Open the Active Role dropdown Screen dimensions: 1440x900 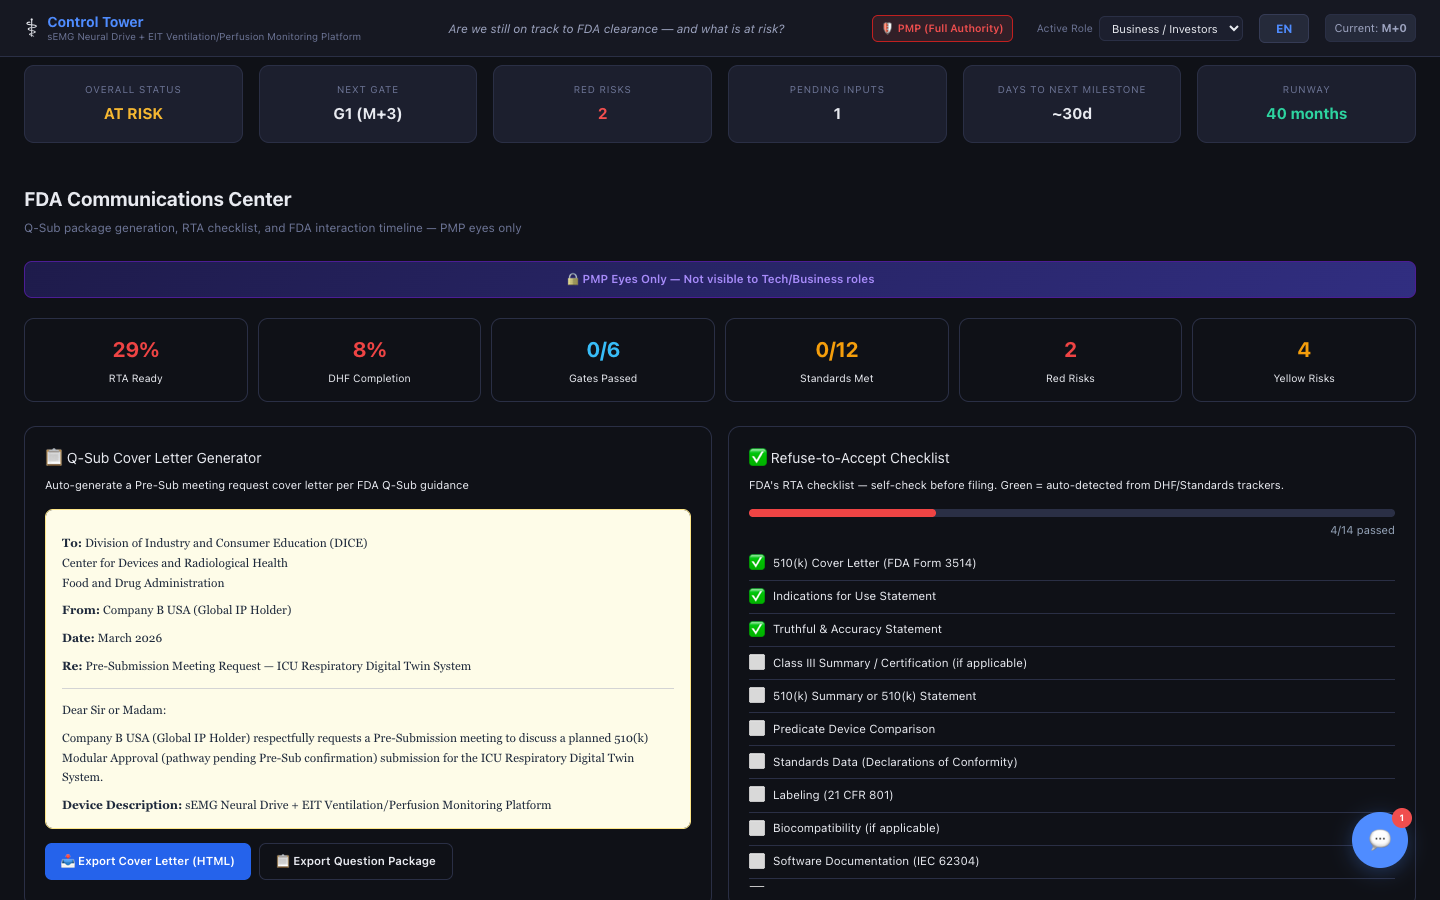pyautogui.click(x=1170, y=29)
